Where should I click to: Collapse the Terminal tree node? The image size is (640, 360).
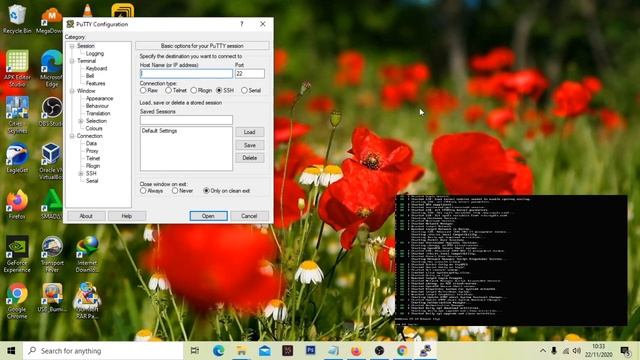tap(72, 61)
